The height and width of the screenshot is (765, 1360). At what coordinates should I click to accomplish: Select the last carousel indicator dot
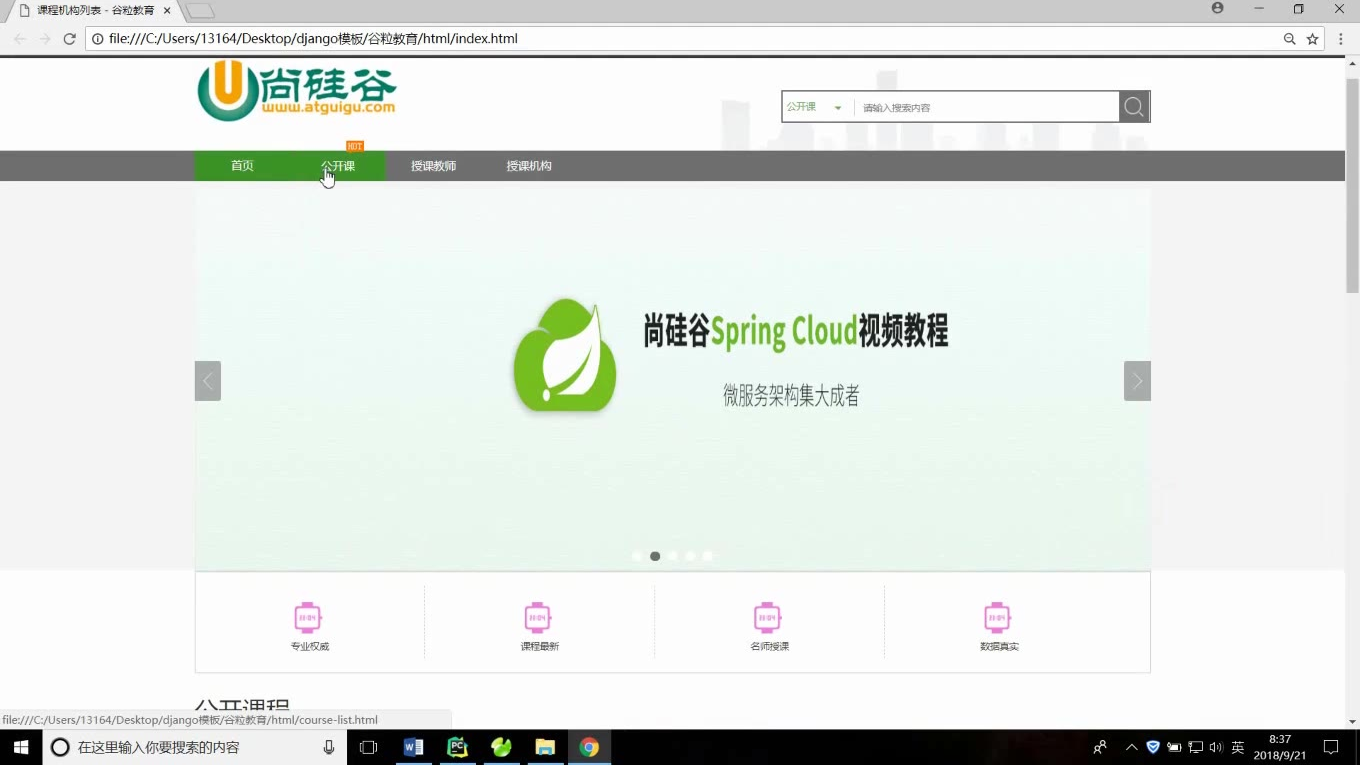click(x=708, y=556)
